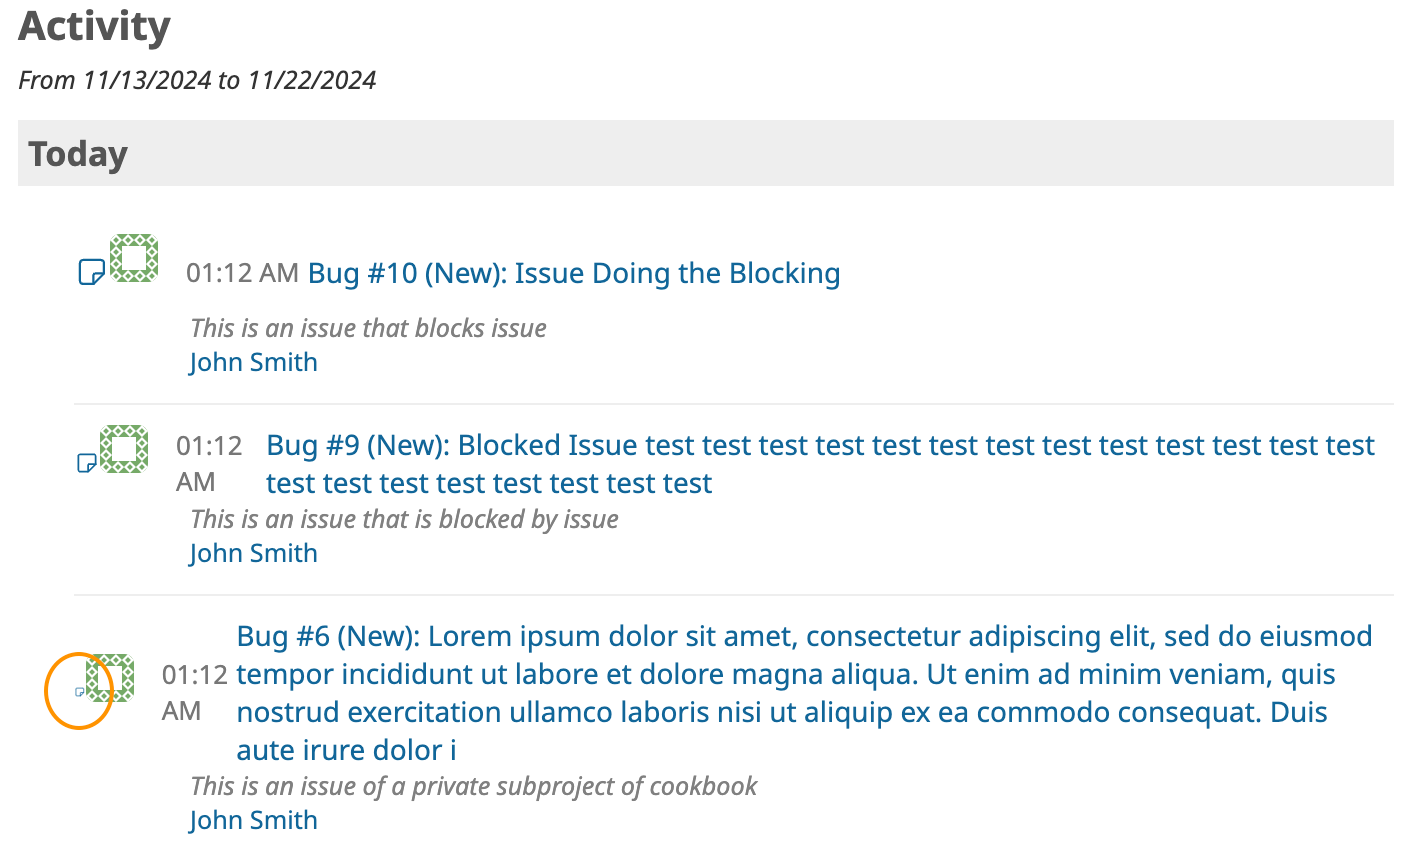Open John Smith's profile under Bug #6

(x=254, y=820)
